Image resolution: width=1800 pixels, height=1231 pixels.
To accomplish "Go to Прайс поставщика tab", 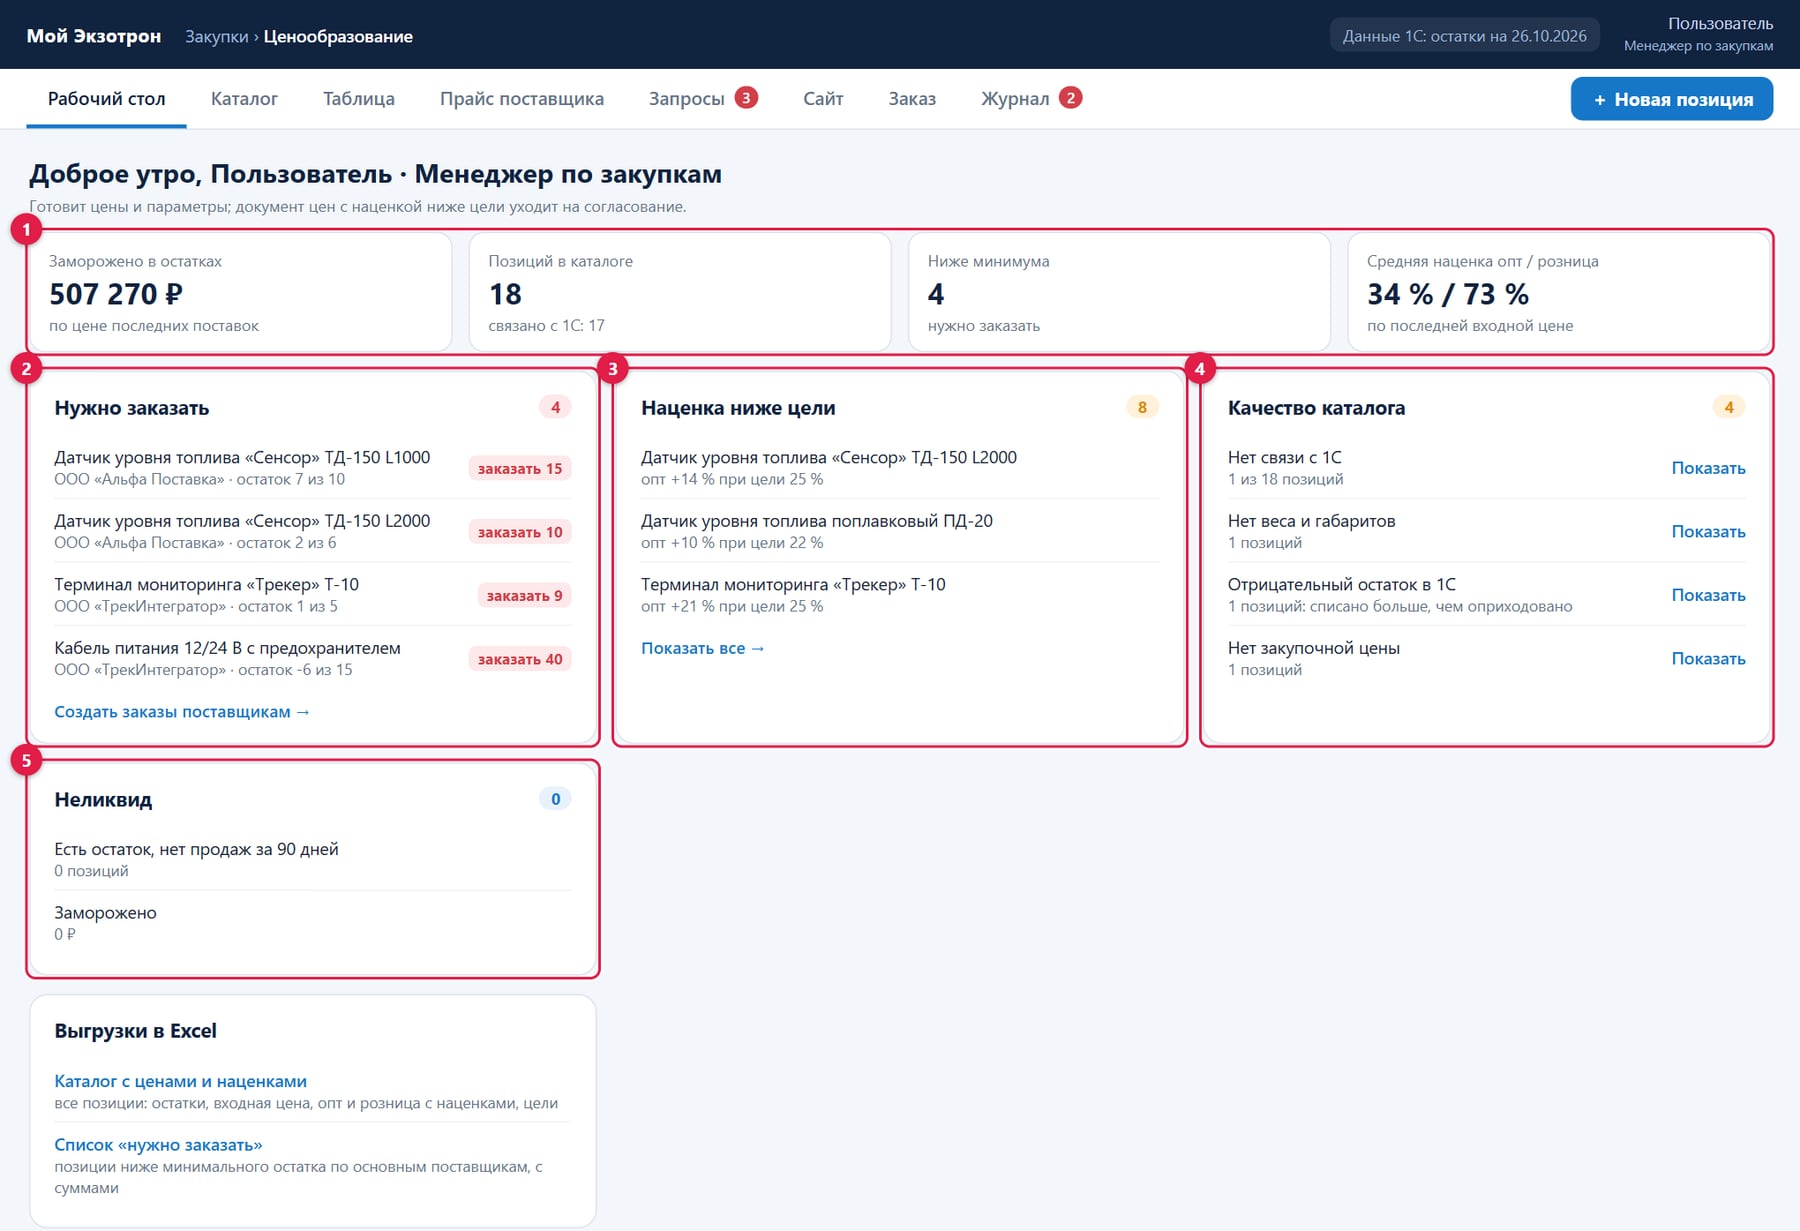I will click(522, 99).
